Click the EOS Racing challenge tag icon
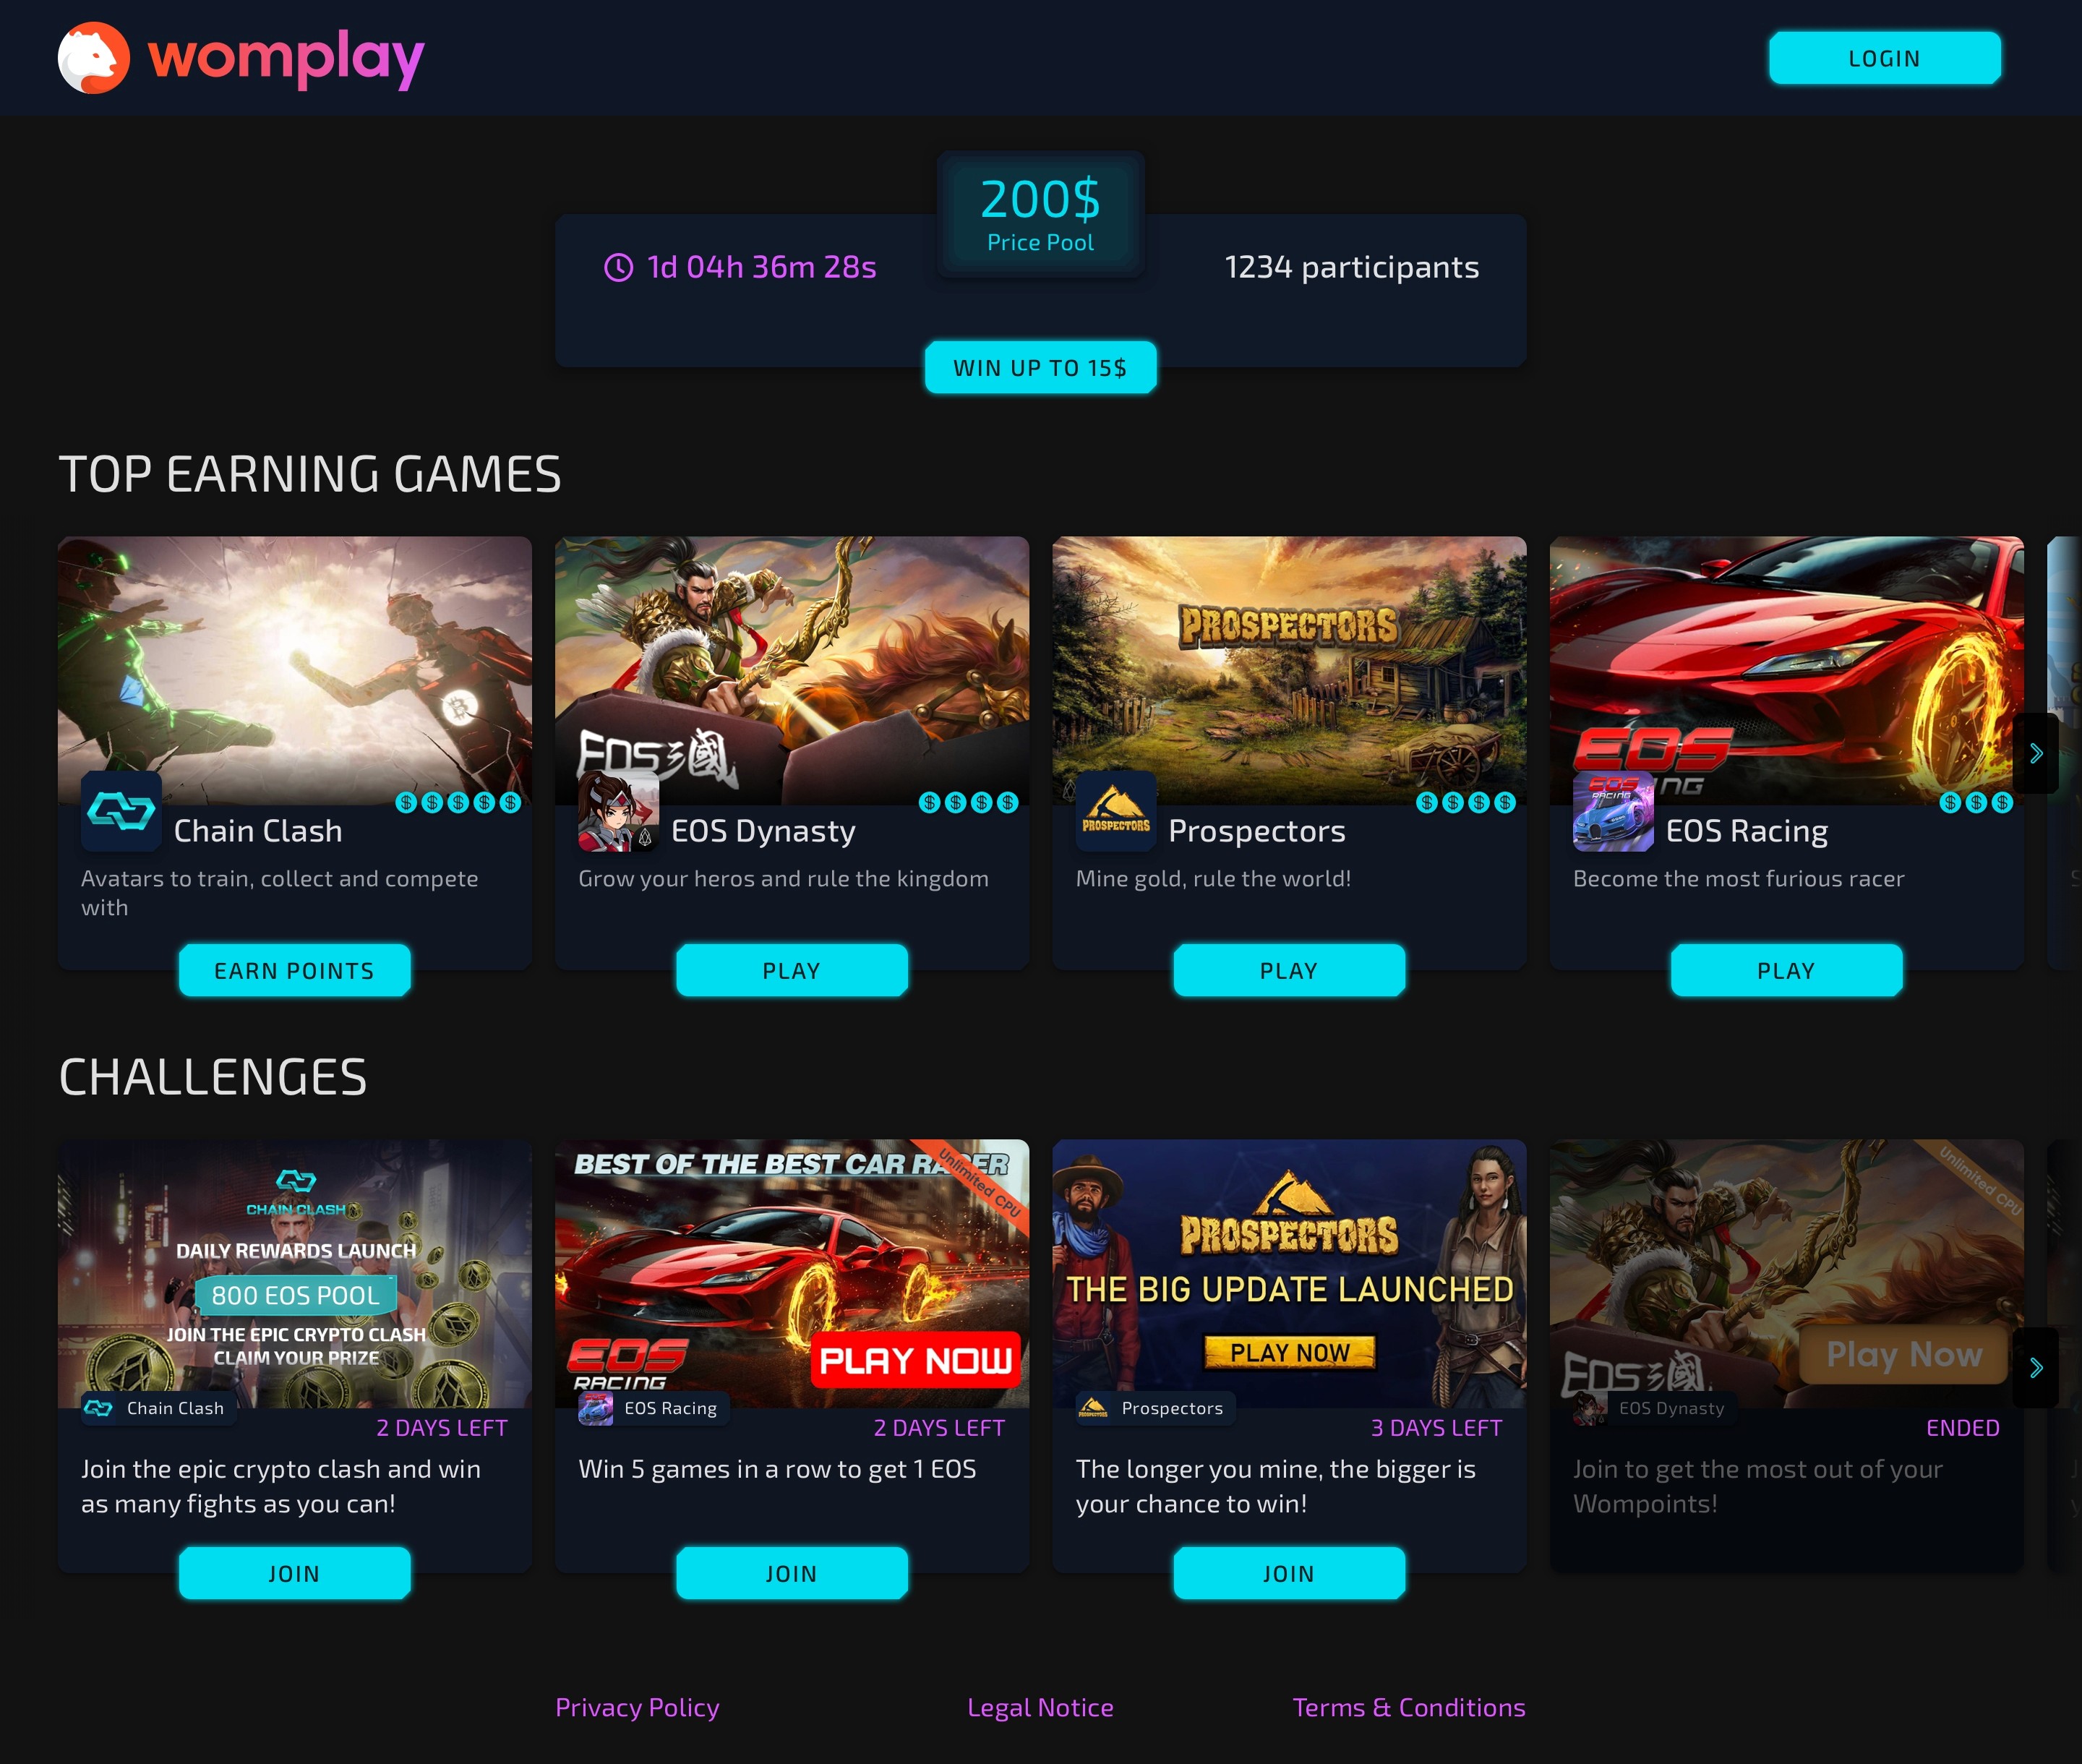The width and height of the screenshot is (2082, 1764). pyautogui.click(x=596, y=1408)
